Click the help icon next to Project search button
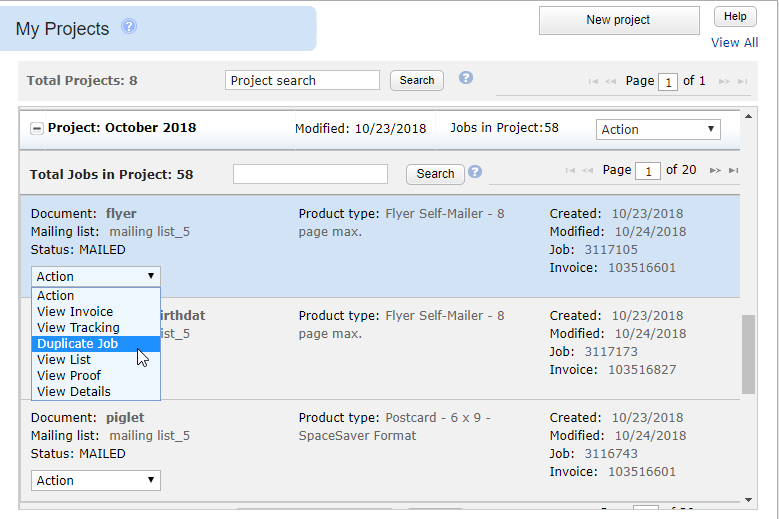The image size is (779, 519). (465, 78)
